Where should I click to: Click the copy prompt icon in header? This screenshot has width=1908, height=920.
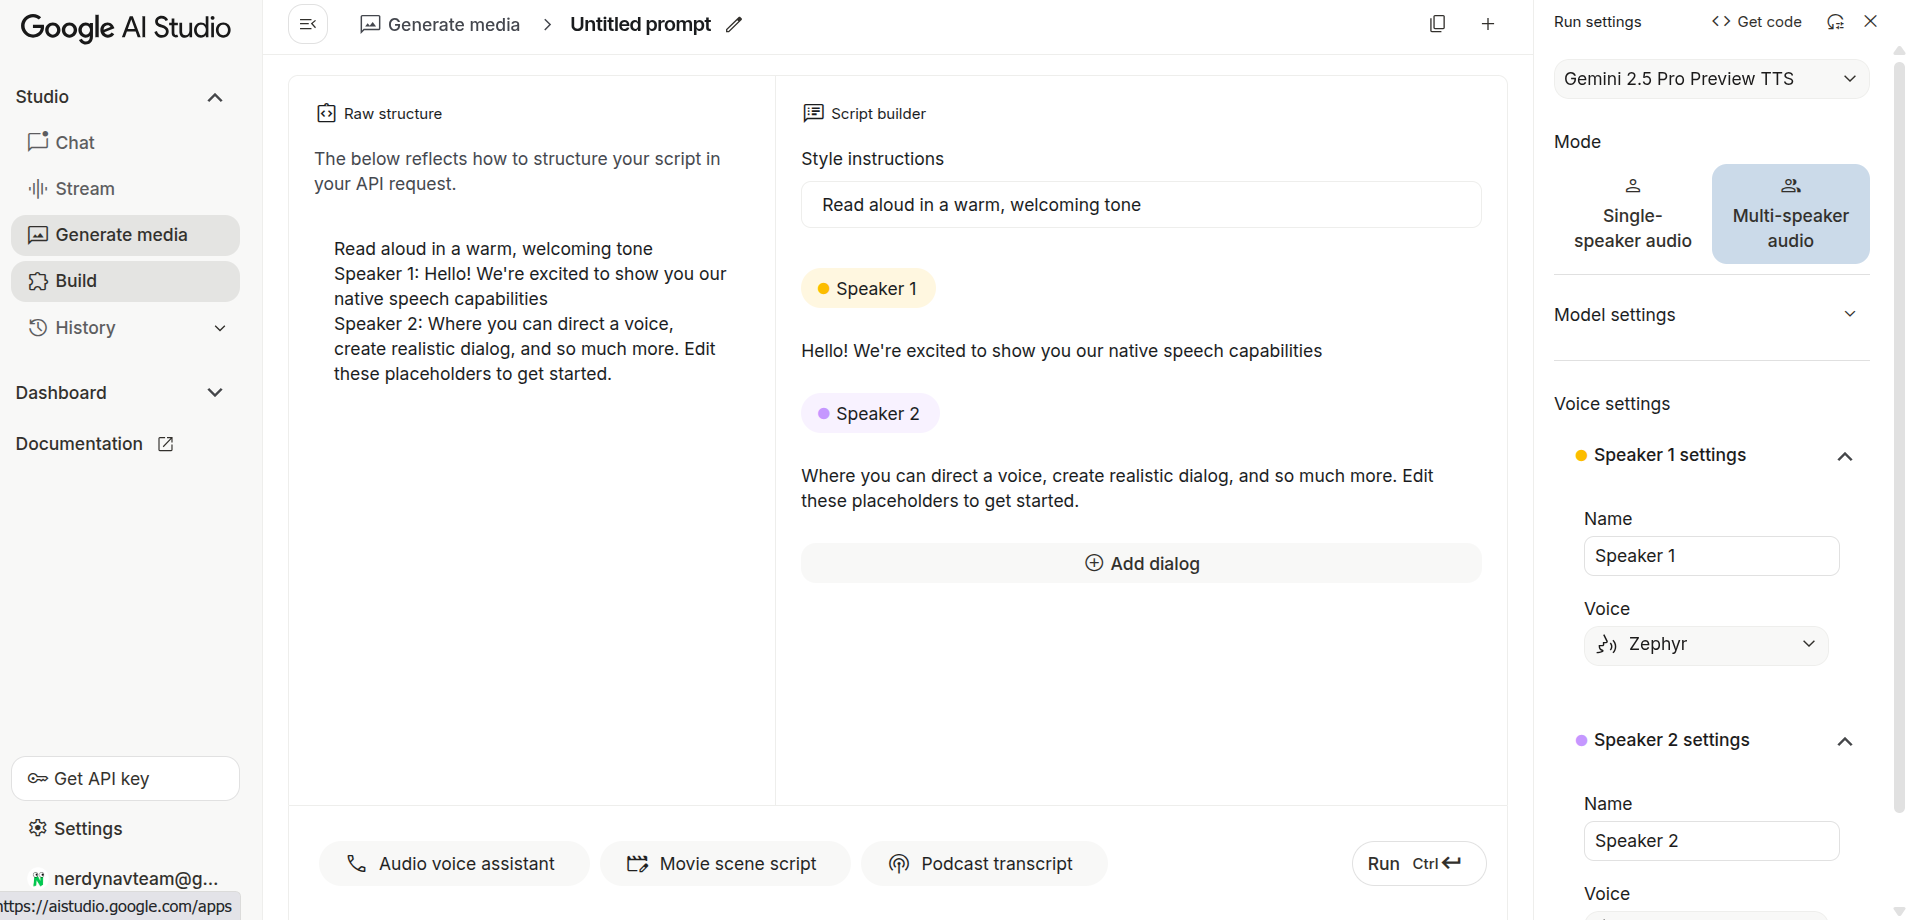[1437, 24]
